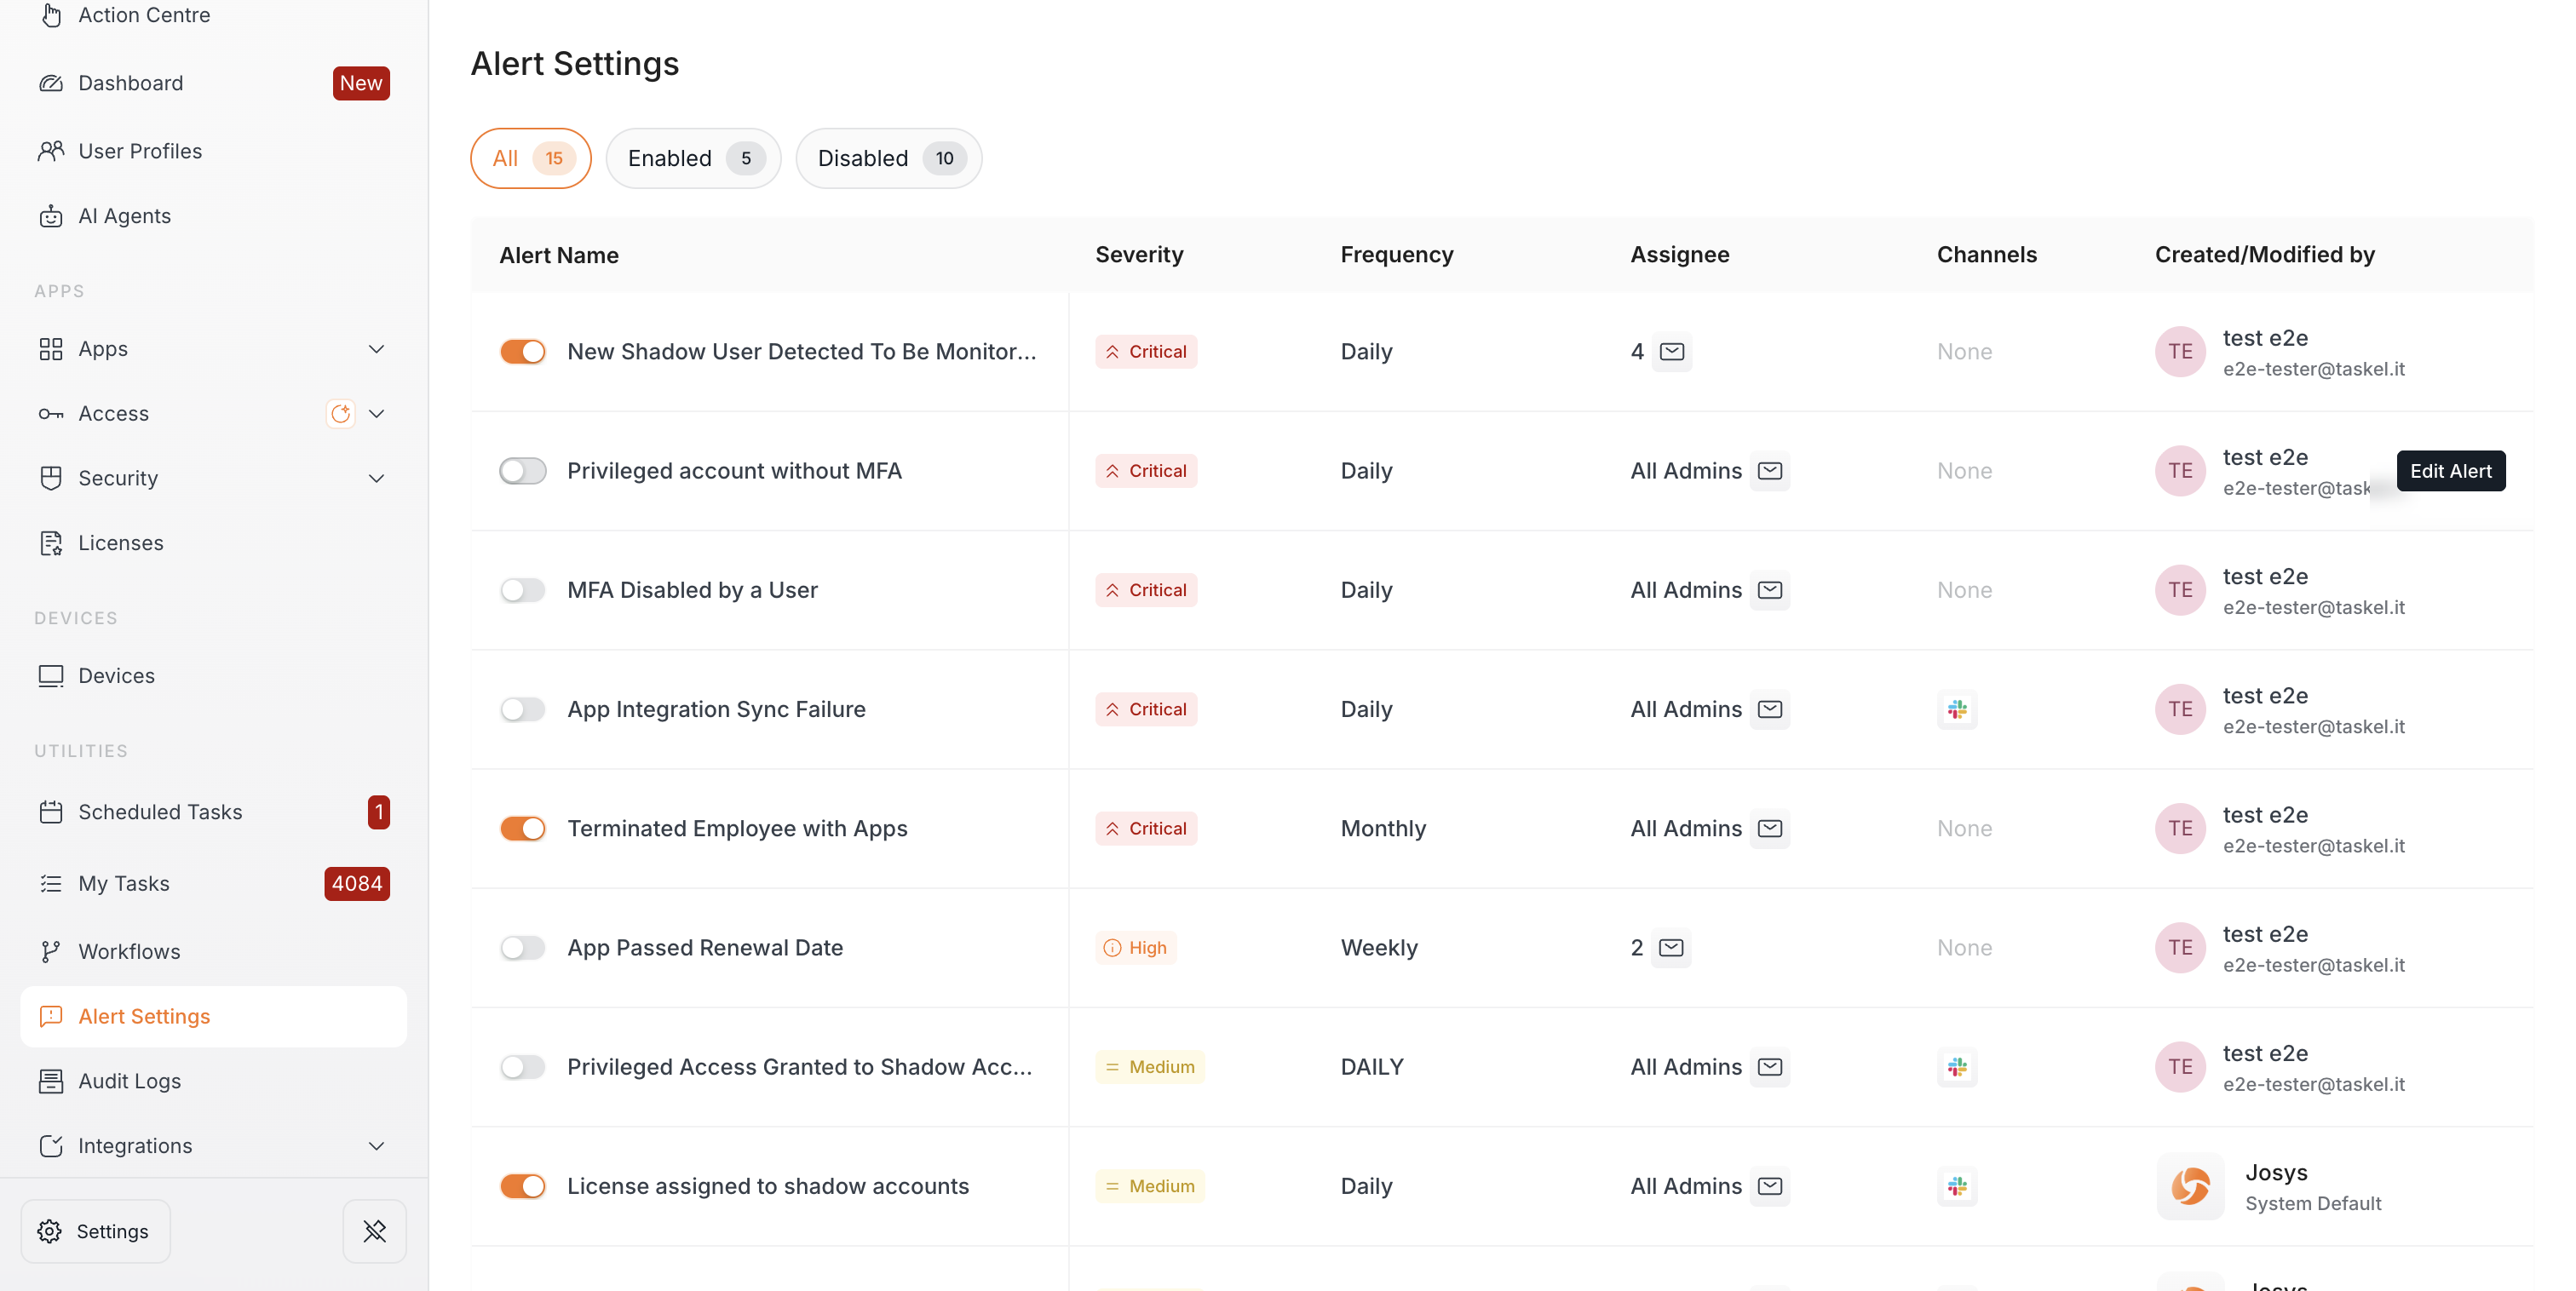
Task: Go to User Profiles
Action: click(x=140, y=151)
